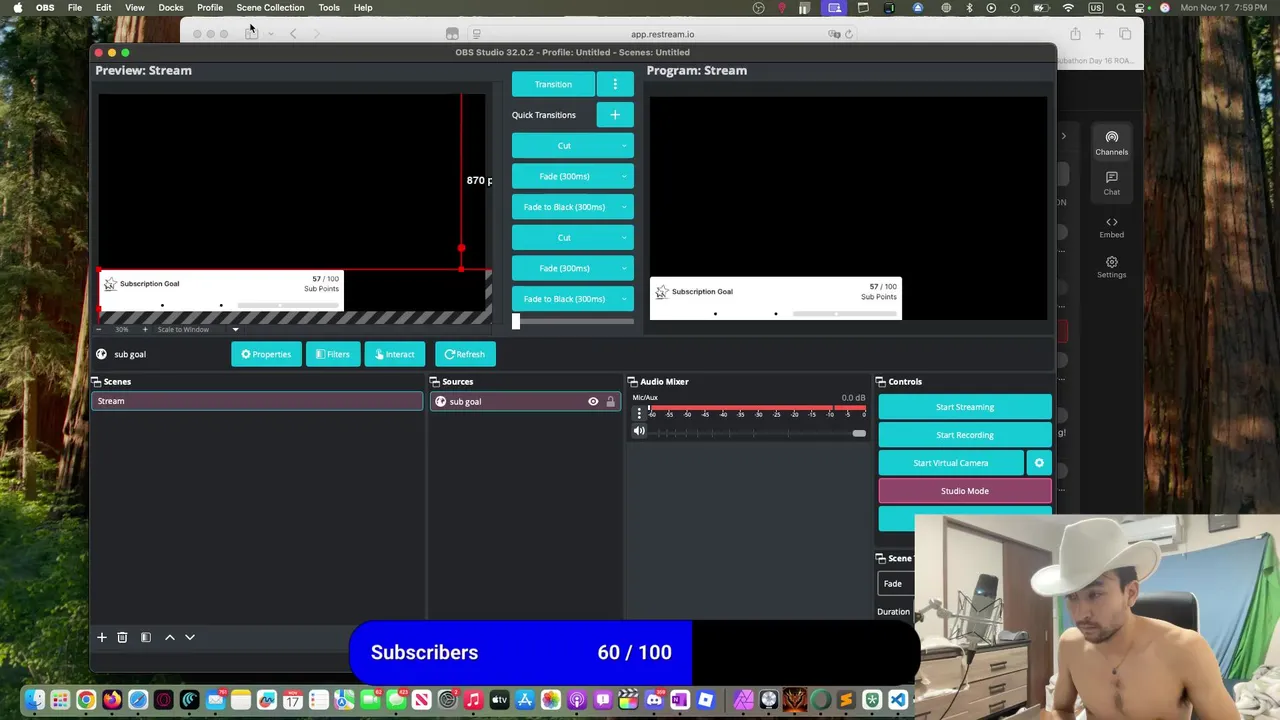The image size is (1280, 720).
Task: Open the View menu
Action: coord(134,8)
